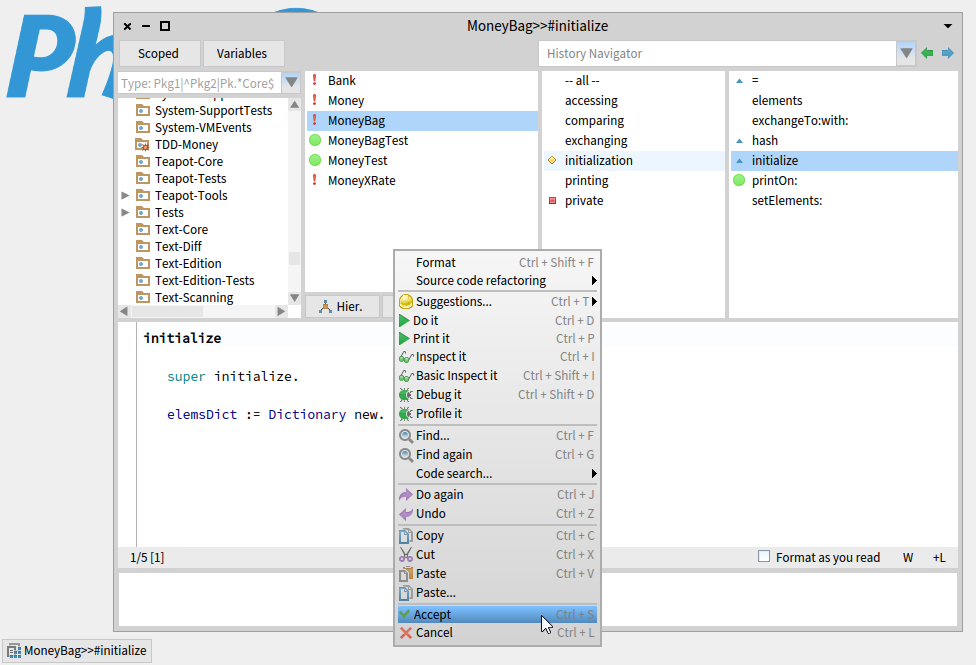Click the Variables button

click(x=243, y=54)
